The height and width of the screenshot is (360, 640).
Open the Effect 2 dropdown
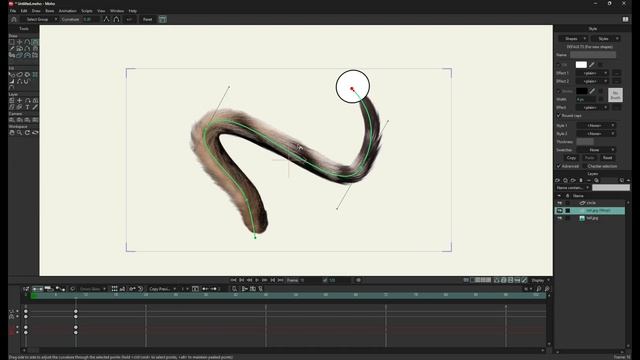(593, 81)
